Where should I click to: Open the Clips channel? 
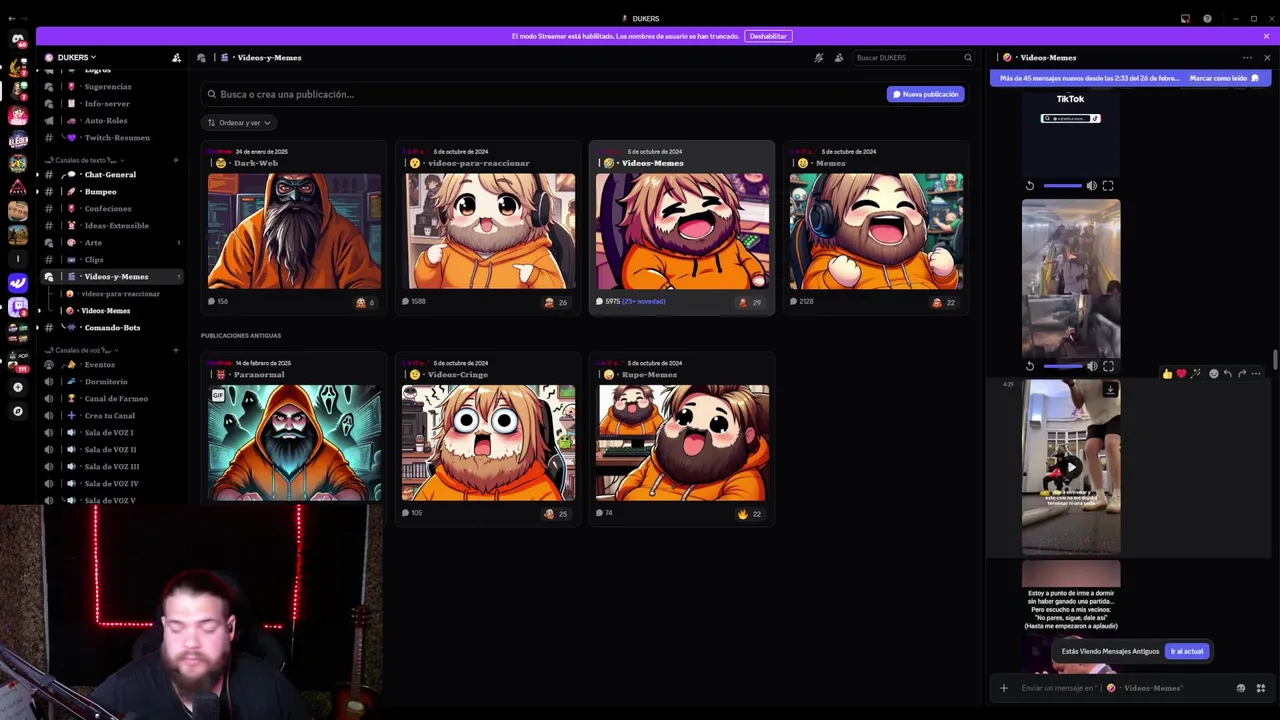(x=112, y=260)
